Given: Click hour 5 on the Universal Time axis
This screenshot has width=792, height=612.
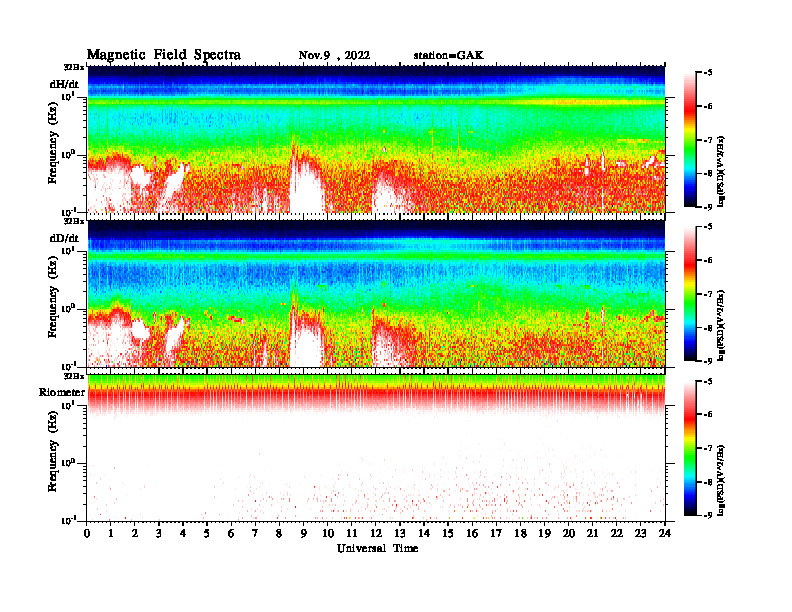Looking at the screenshot, I should coord(207,533).
